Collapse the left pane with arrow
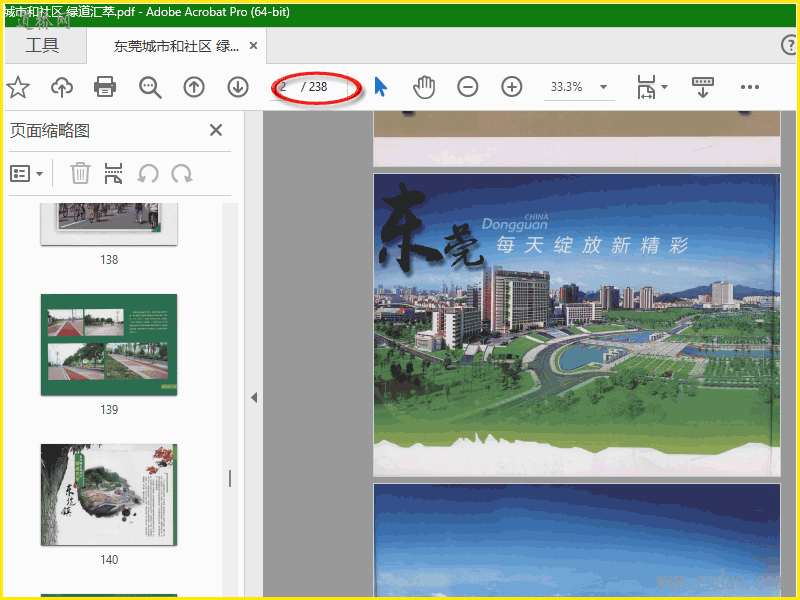Screen dimensions: 800x600 [254, 397]
